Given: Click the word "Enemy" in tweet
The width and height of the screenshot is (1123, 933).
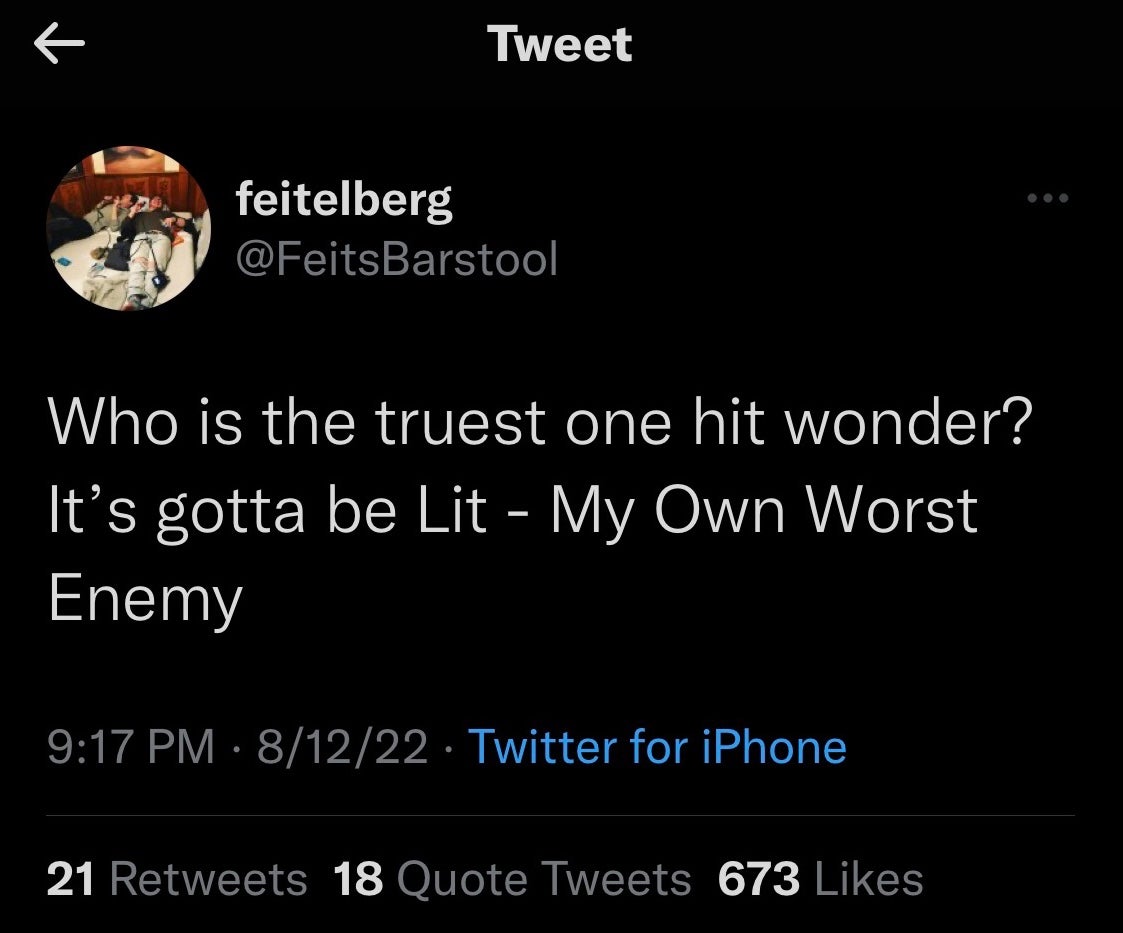Looking at the screenshot, I should coord(145,600).
